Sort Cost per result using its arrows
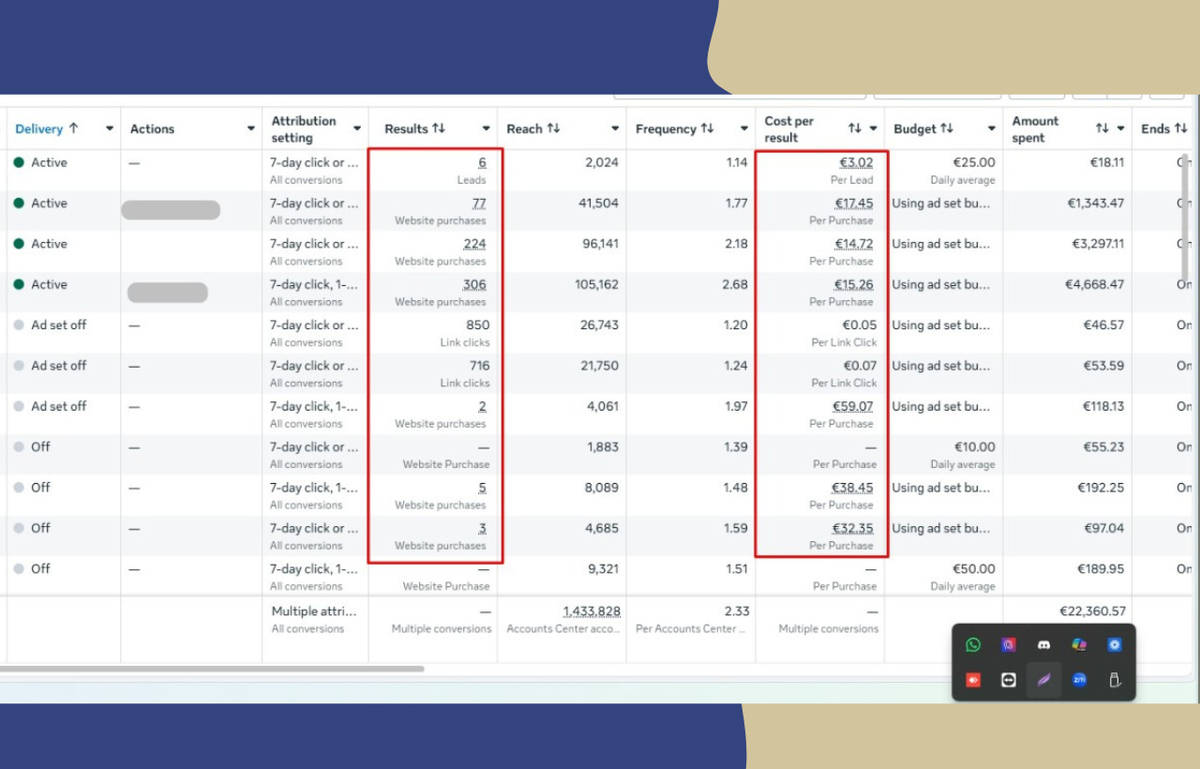 pos(855,129)
